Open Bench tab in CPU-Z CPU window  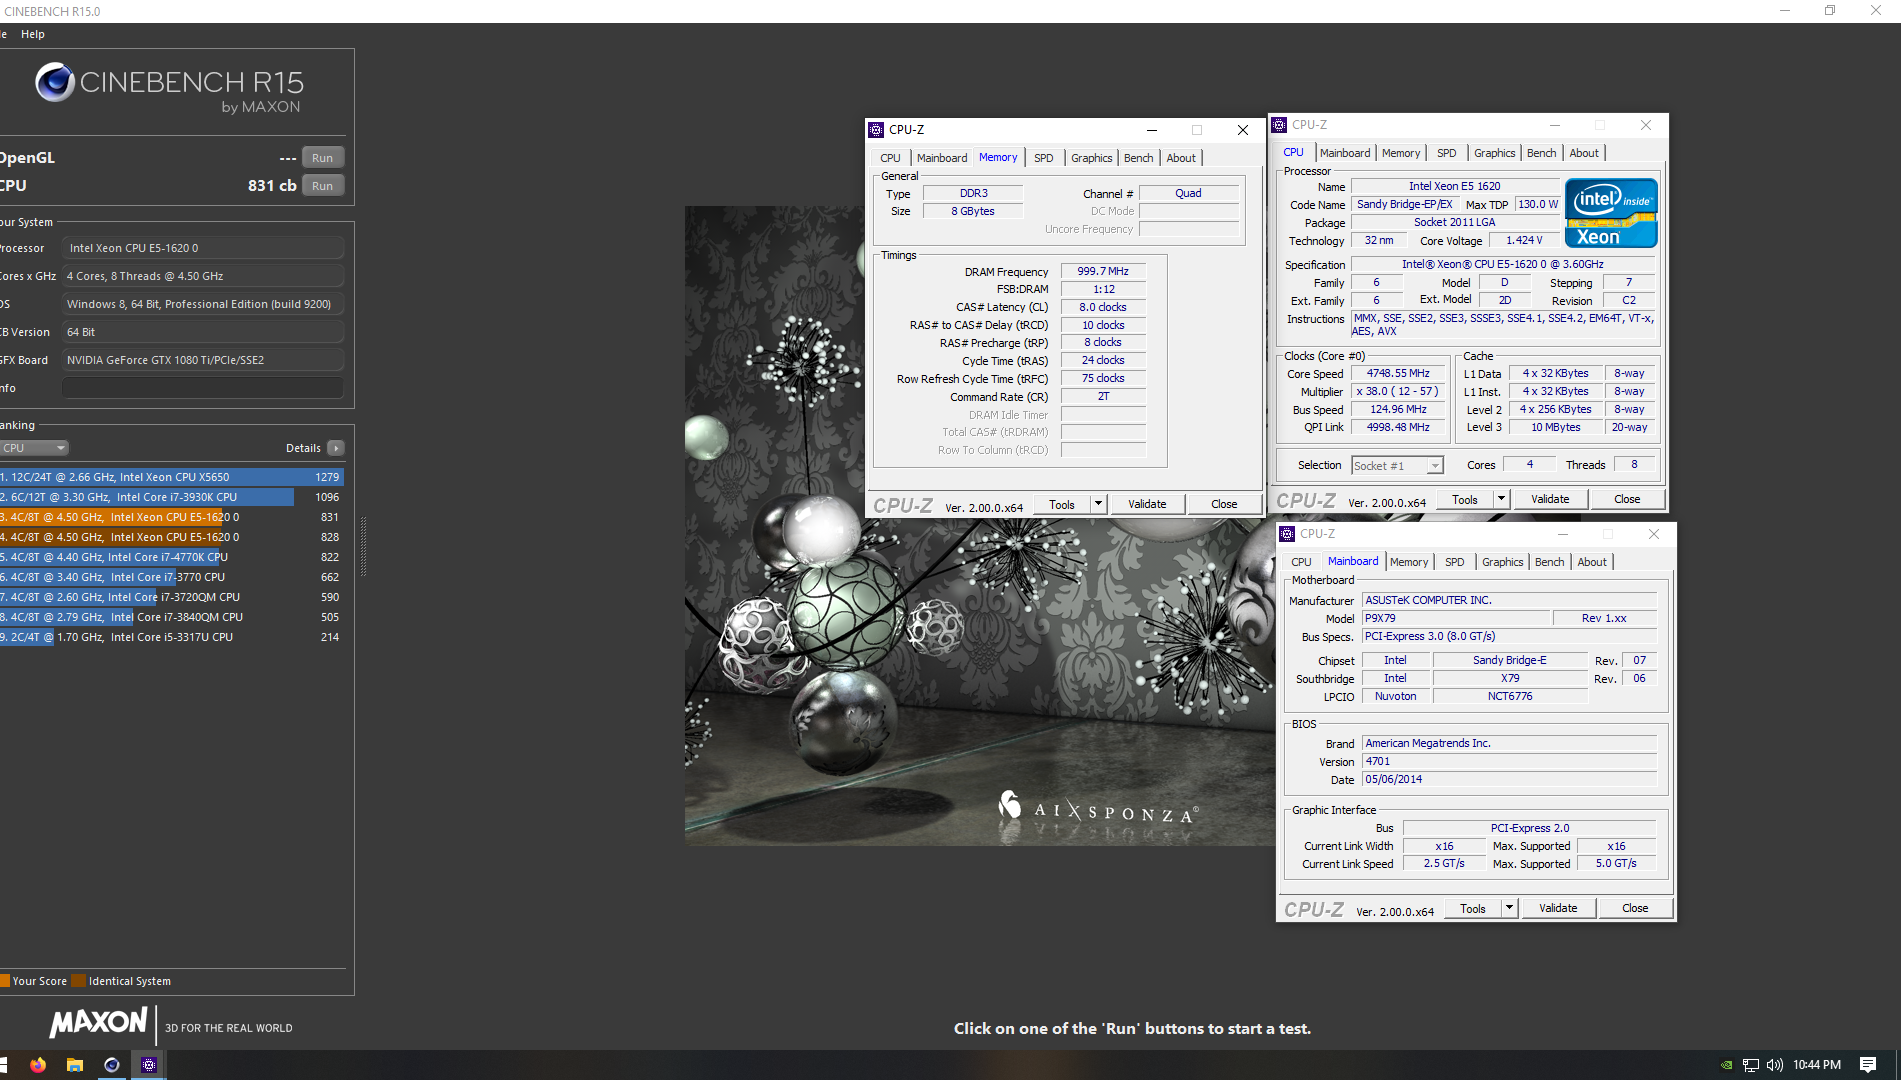pyautogui.click(x=1541, y=153)
